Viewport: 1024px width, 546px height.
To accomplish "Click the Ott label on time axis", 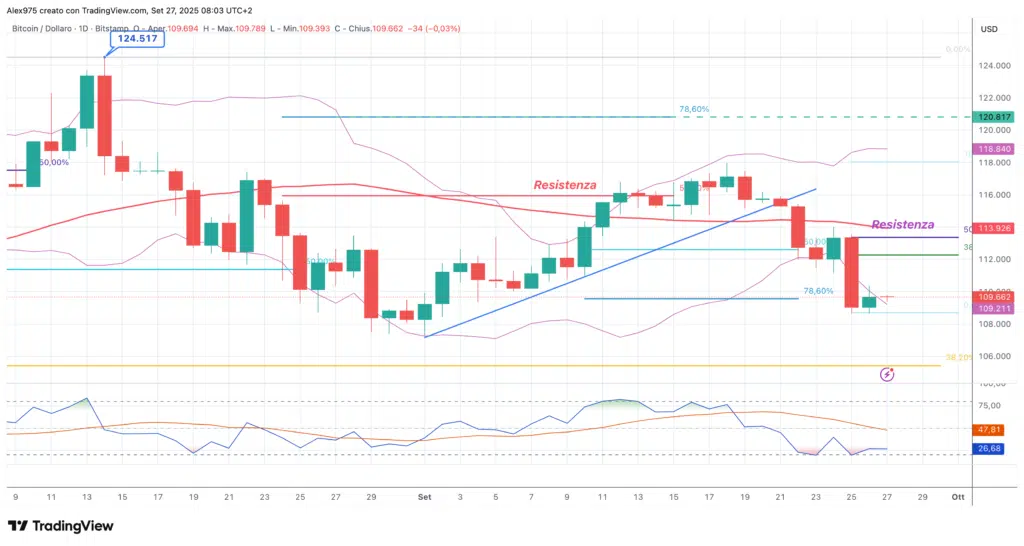I will click(957, 496).
